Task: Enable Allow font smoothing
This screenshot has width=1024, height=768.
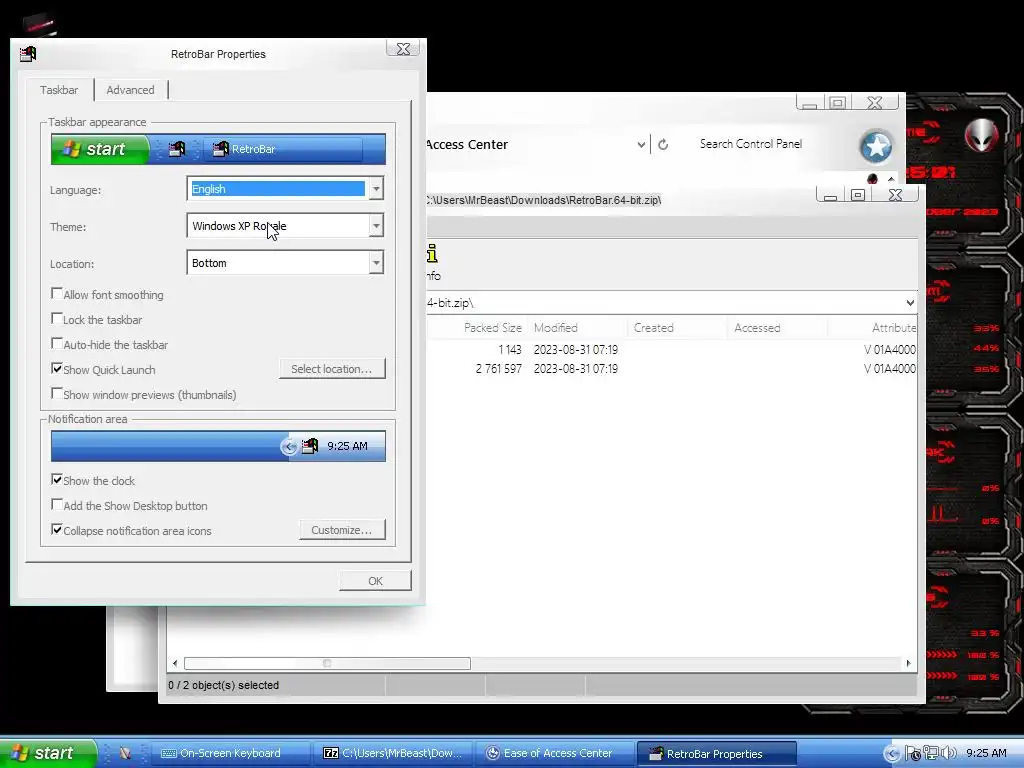Action: tap(57, 294)
